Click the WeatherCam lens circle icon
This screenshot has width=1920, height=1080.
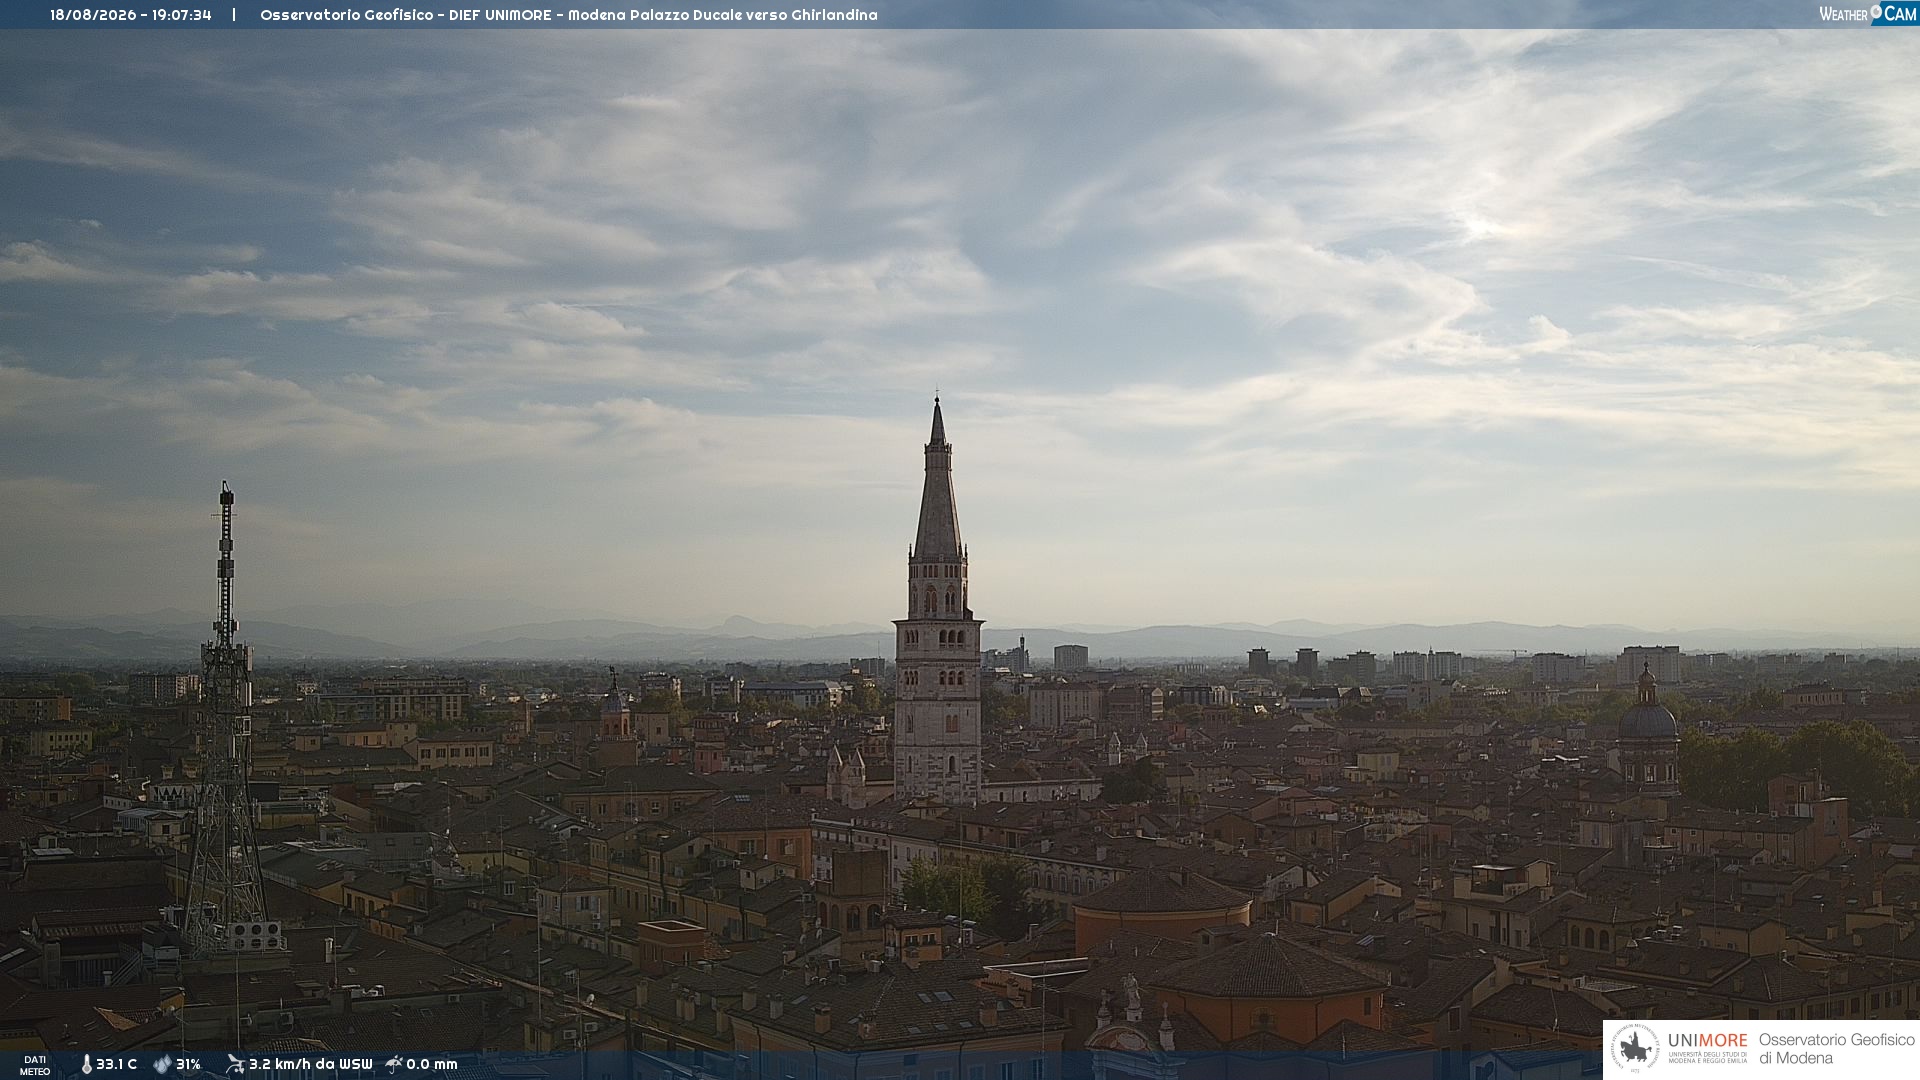[1876, 11]
